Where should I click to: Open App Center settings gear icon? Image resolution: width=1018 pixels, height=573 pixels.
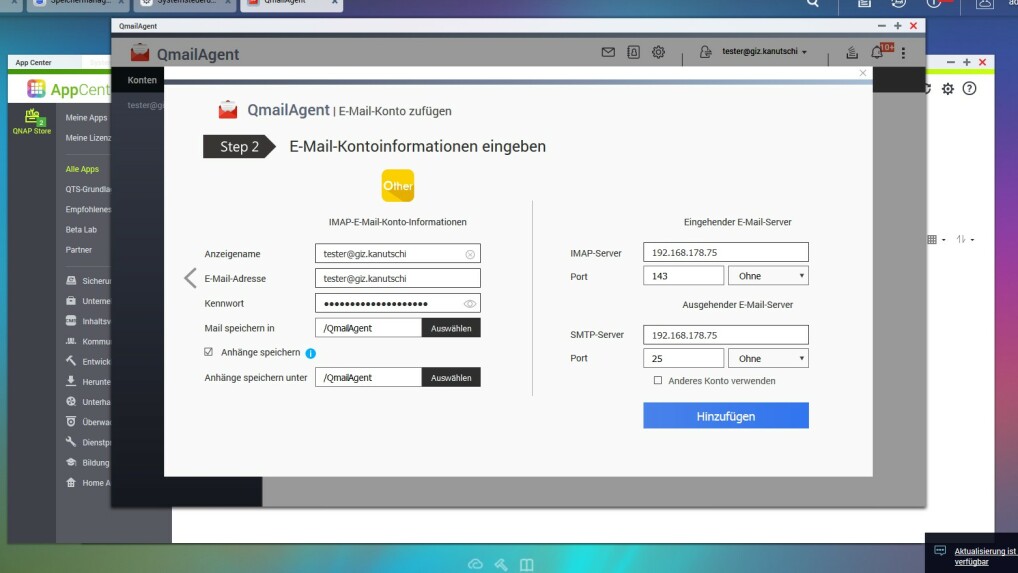948,89
